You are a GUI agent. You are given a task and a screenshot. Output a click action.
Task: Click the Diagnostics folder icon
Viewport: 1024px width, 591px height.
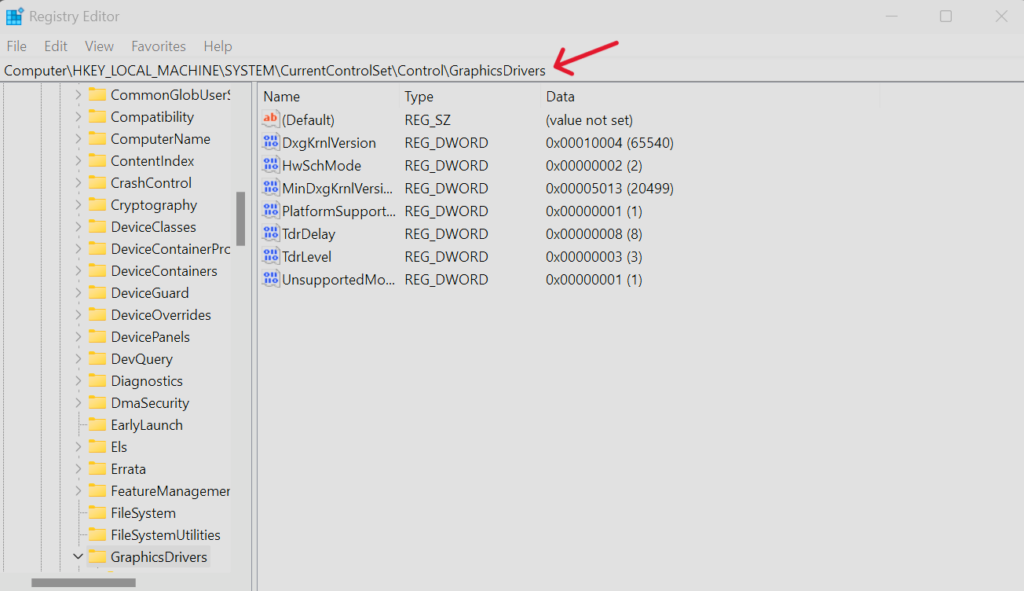[x=97, y=381]
